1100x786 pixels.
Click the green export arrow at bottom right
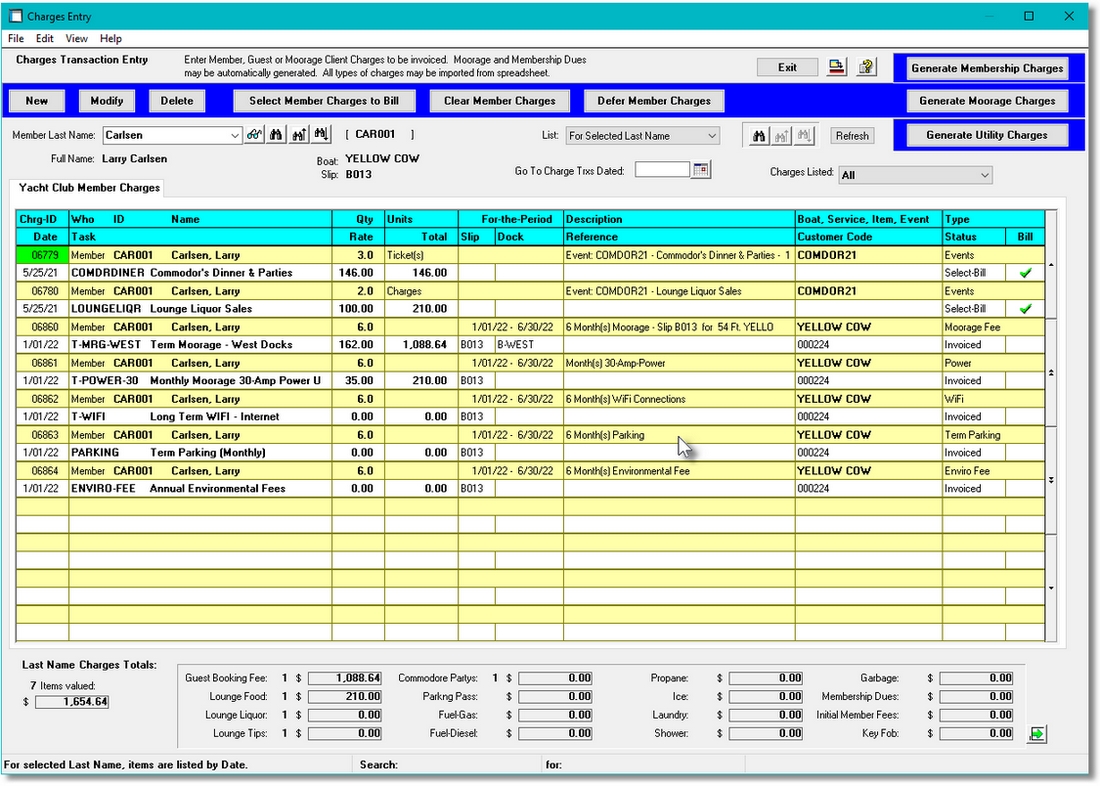pyautogui.click(x=1037, y=733)
